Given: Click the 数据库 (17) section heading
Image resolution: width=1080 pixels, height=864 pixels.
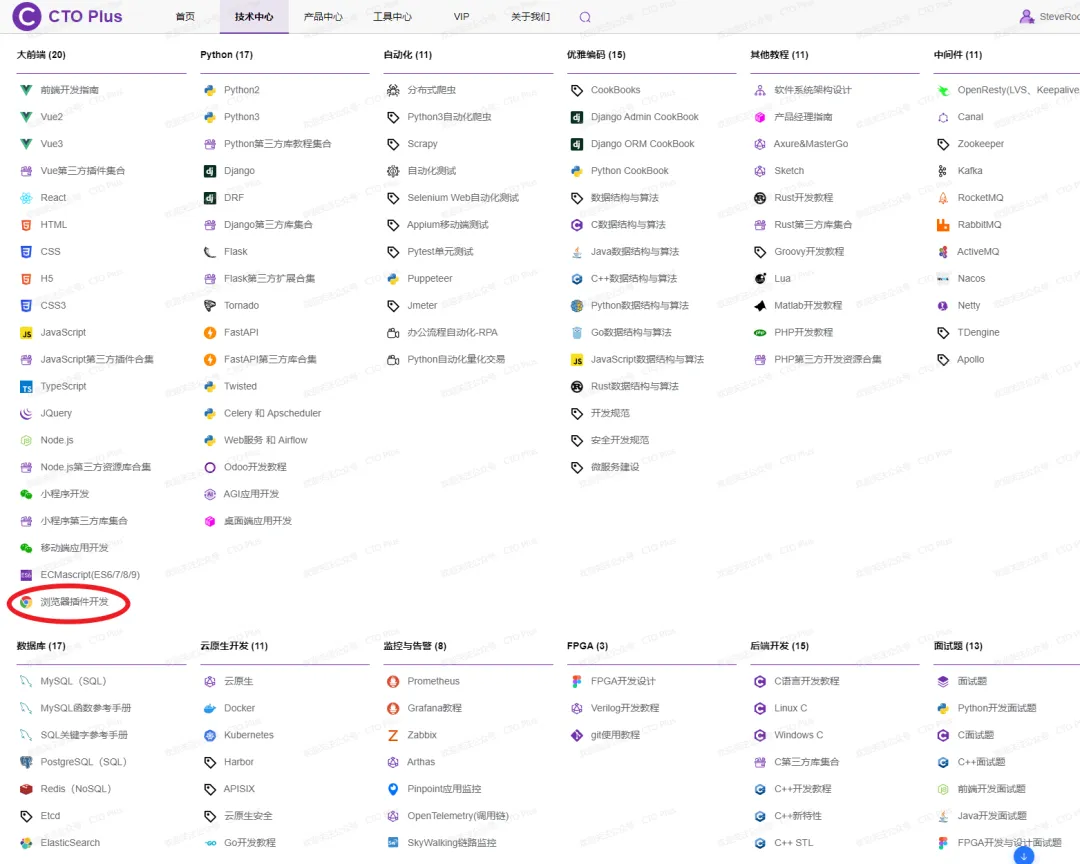Looking at the screenshot, I should coord(41,646).
